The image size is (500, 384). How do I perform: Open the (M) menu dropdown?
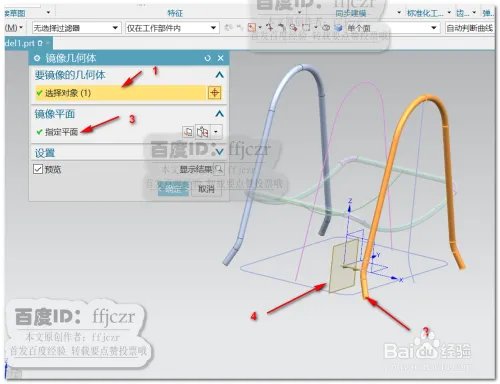tap(14, 28)
